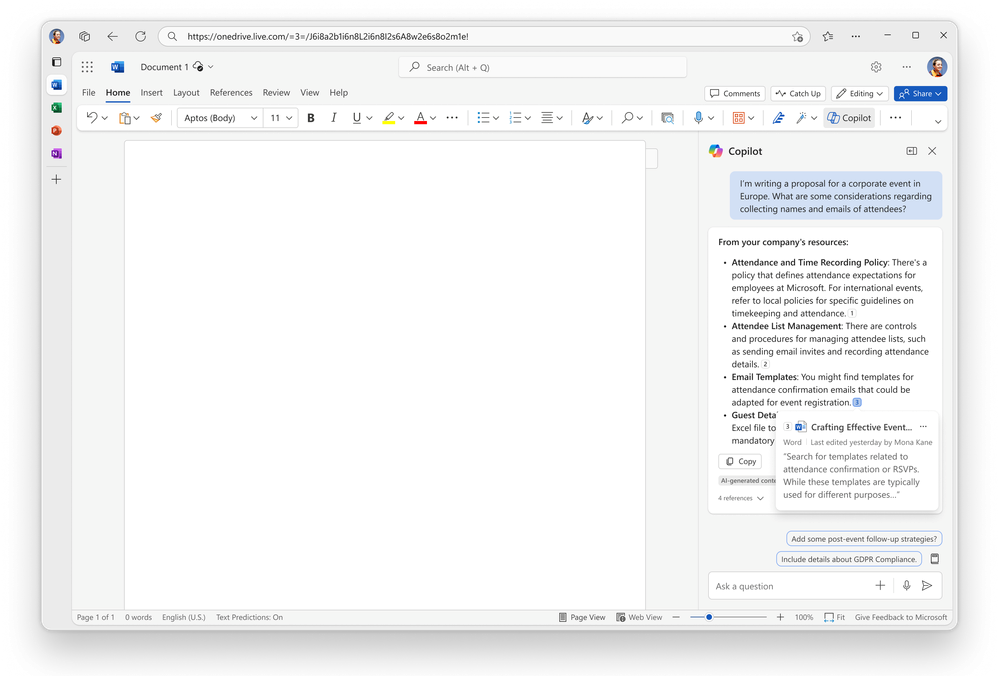999x676 pixels.
Task: Open more font options ellipsis
Action: click(452, 118)
